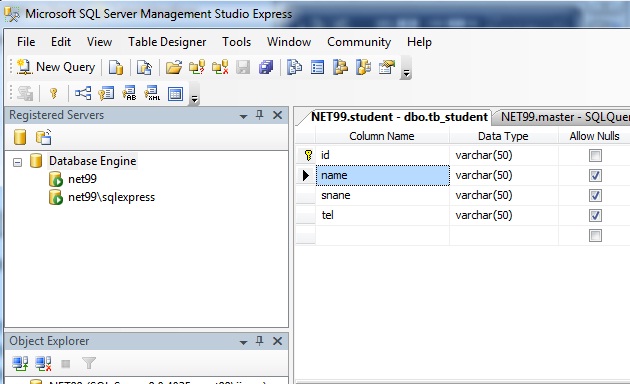Image resolution: width=630 pixels, height=384 pixels.
Task: Click the tel column name cell
Action: click(382, 215)
